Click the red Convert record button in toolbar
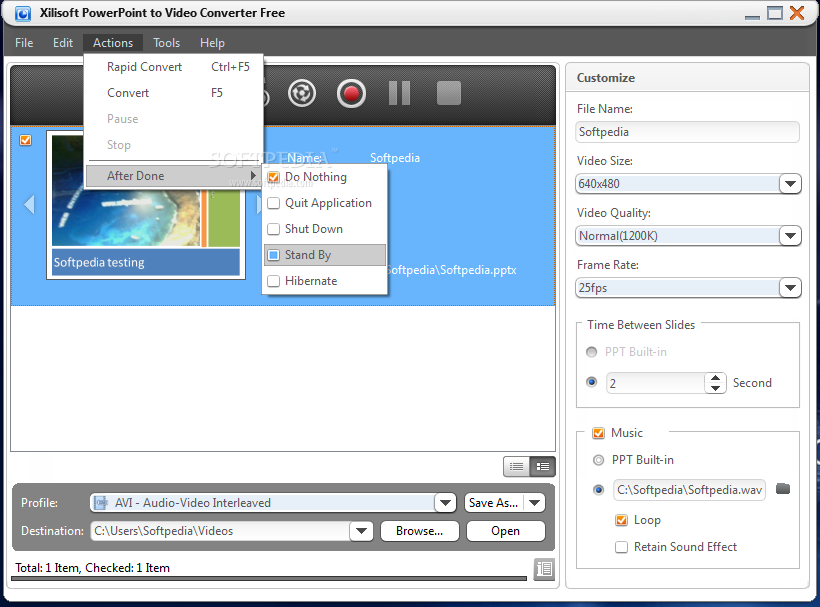Screen dimensions: 820x607 click(x=351, y=94)
